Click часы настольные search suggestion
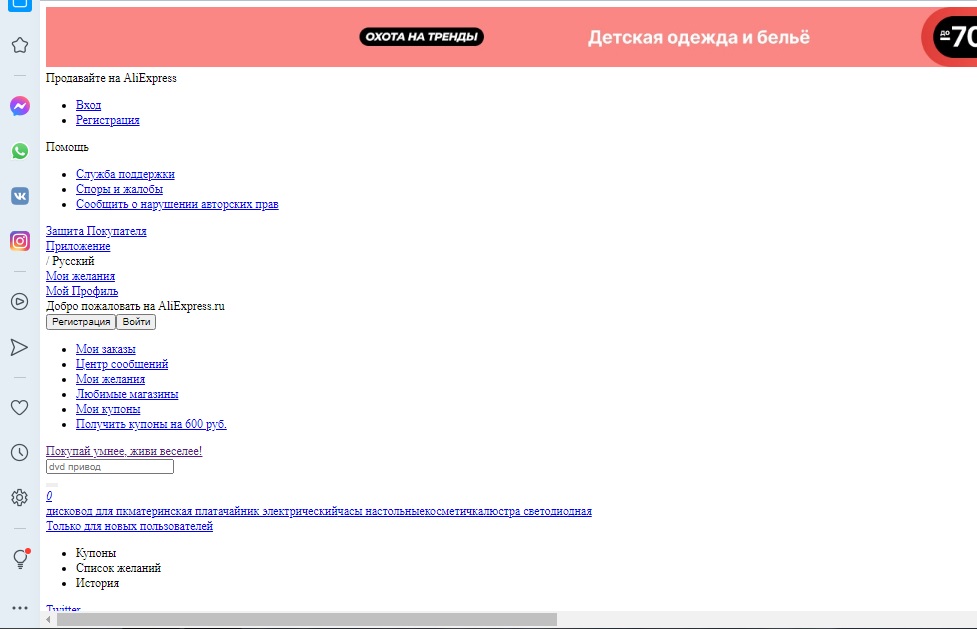Screen dimensions: 977x629 coord(379,511)
